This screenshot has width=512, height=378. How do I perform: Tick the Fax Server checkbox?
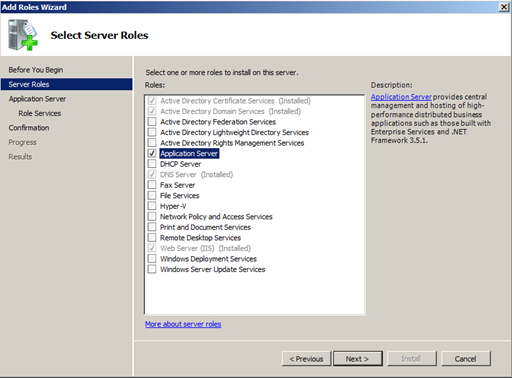152,185
